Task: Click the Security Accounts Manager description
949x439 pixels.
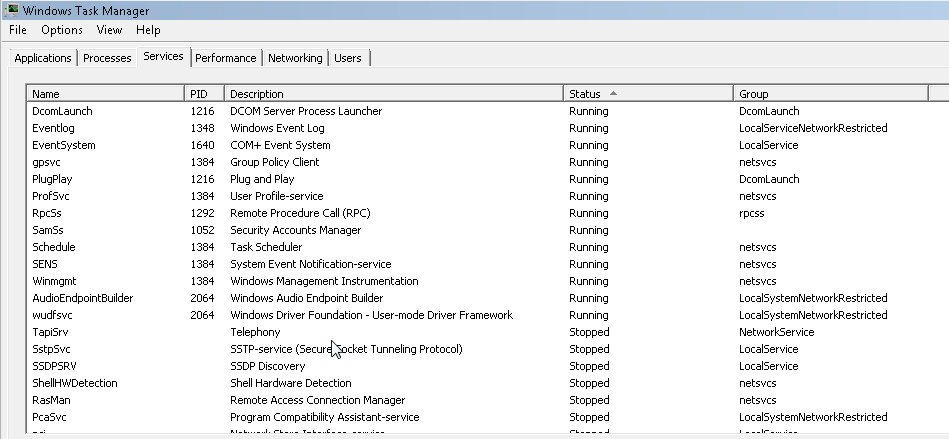Action: coord(295,230)
